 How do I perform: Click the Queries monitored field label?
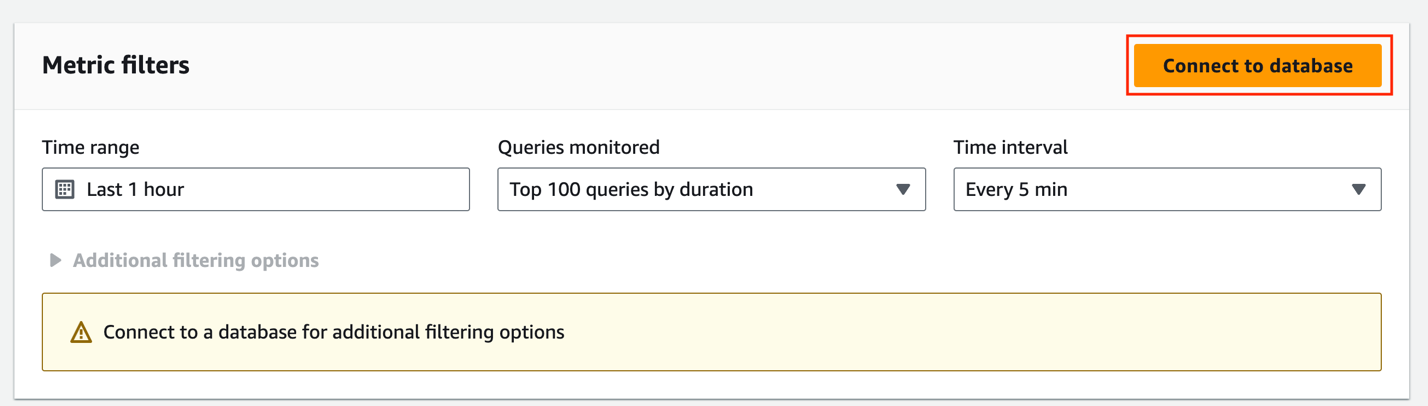[x=579, y=147]
